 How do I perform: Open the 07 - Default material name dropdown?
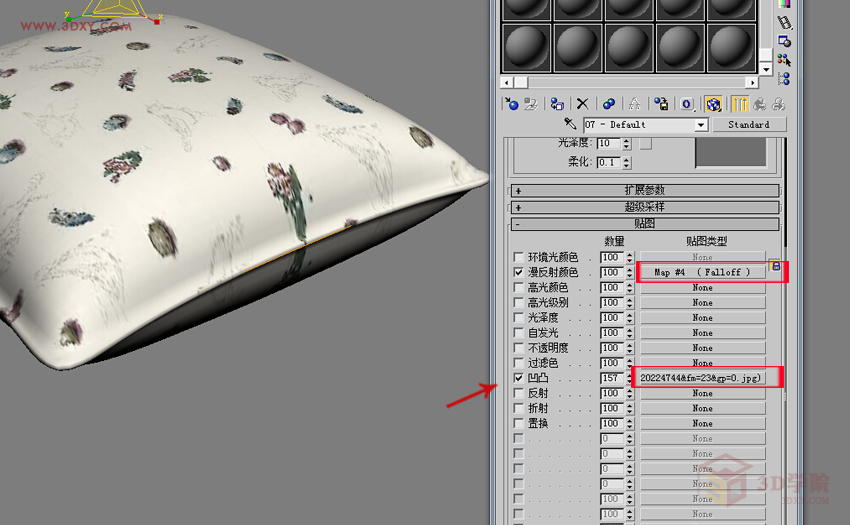click(x=701, y=125)
